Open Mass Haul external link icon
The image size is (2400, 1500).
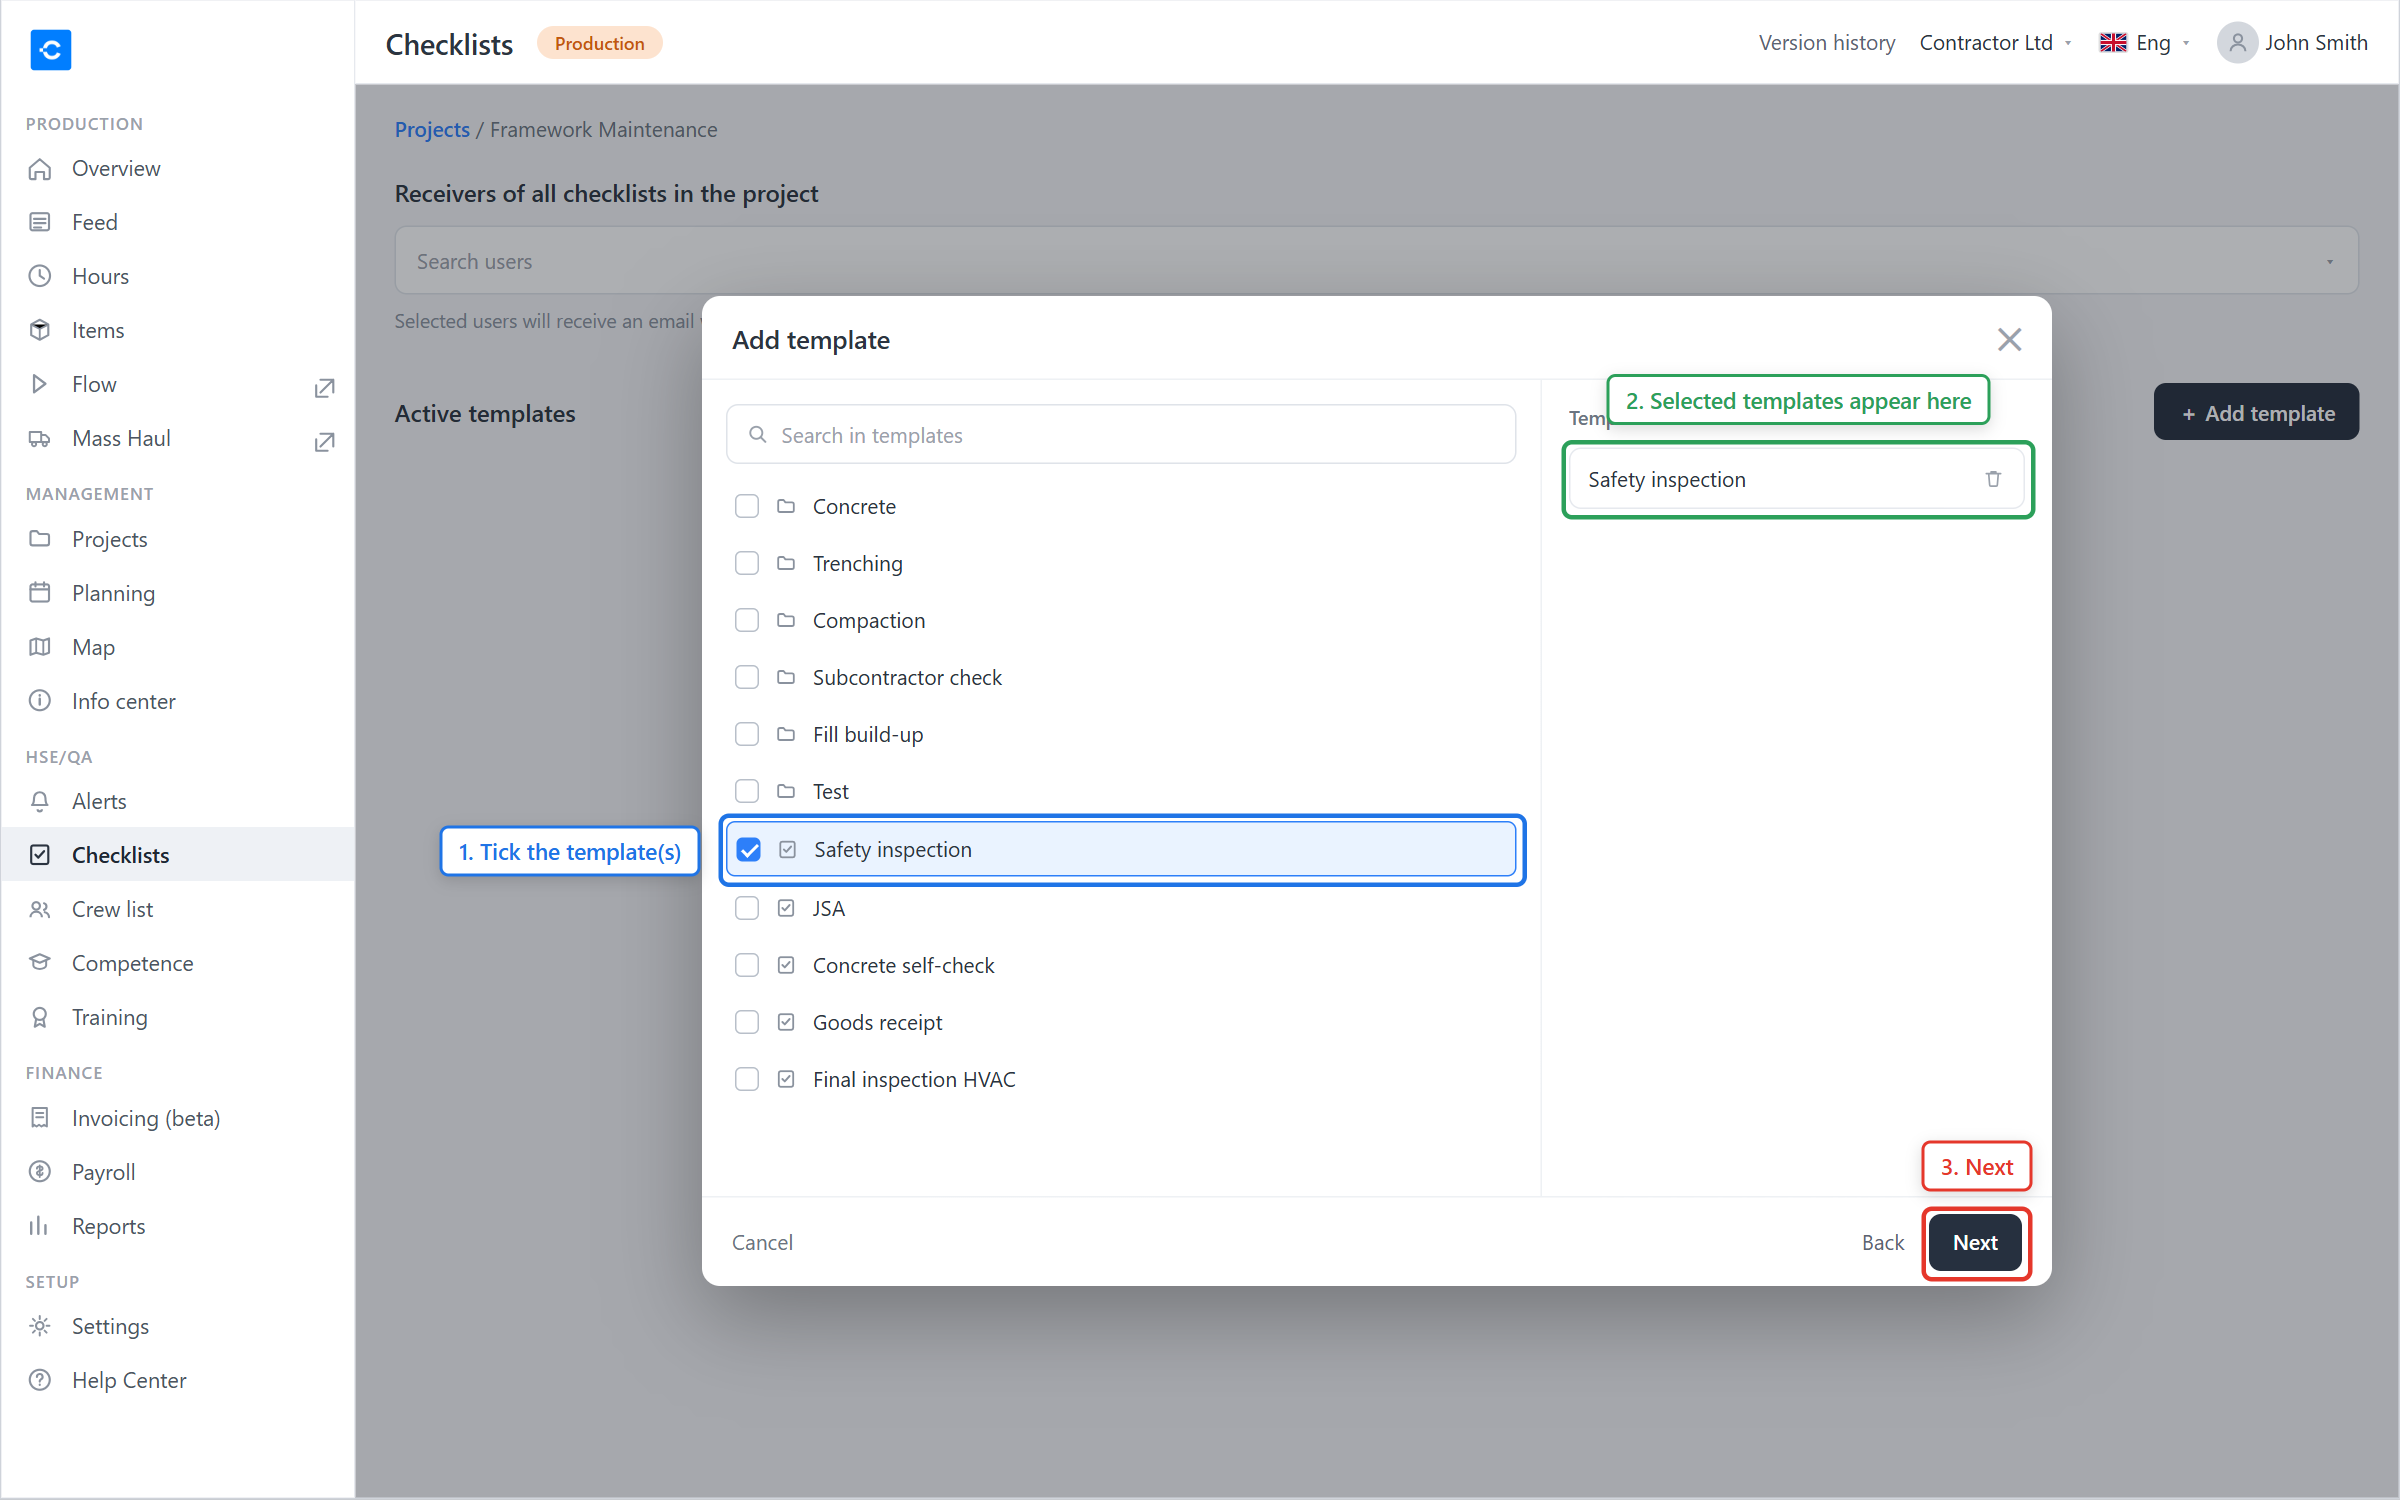(x=324, y=441)
